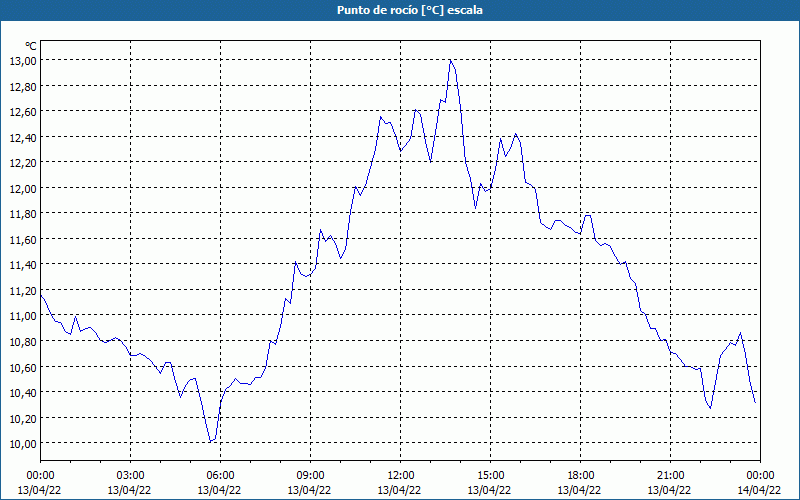Click the 10,20 y-axis value

[23, 418]
